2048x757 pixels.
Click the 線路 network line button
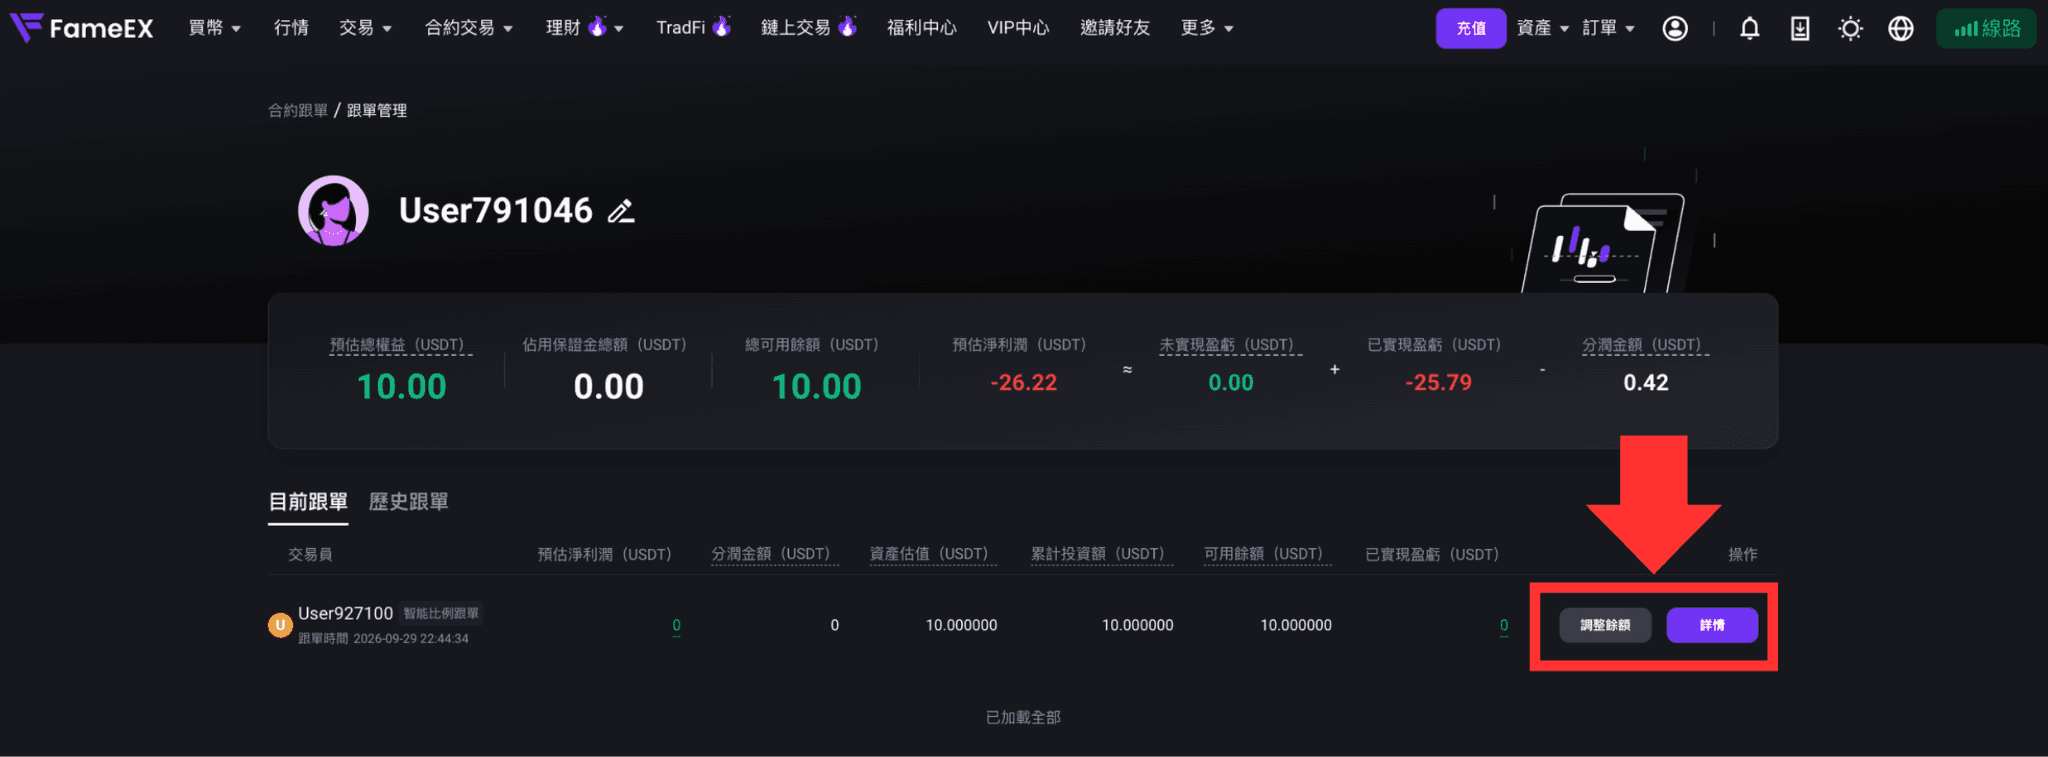click(1986, 28)
